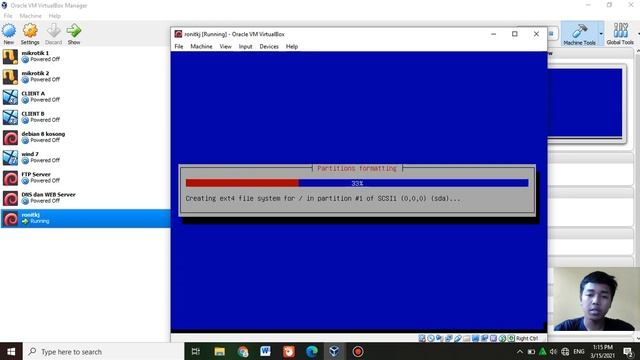Viewport: 640px width, 360px height.
Task: Click the ronitkj VM window title icon
Action: pyautogui.click(x=178, y=34)
